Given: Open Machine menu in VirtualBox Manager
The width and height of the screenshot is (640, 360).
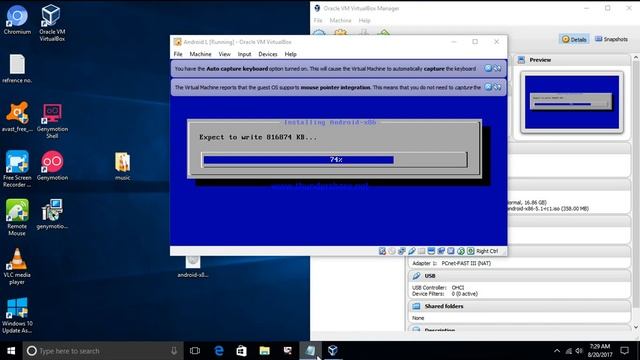Looking at the screenshot, I should click(x=340, y=20).
